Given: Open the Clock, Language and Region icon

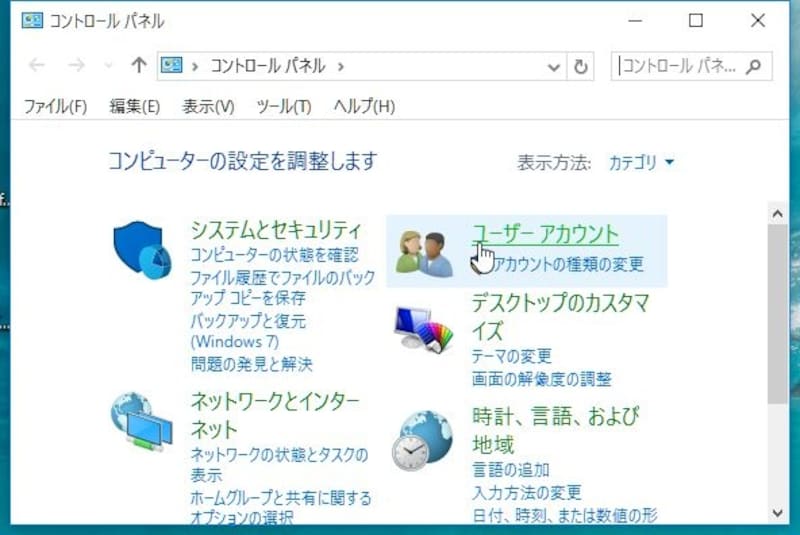Looking at the screenshot, I should pos(423,440).
